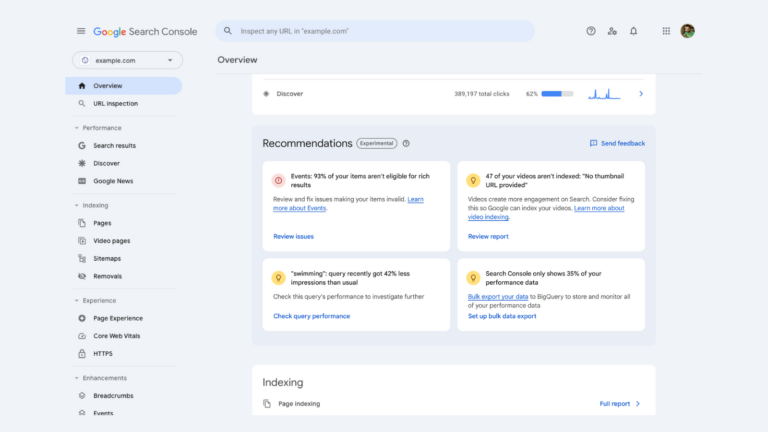The width and height of the screenshot is (768, 432).
Task: Collapse the Enhancements section
Action: pyautogui.click(x=76, y=378)
